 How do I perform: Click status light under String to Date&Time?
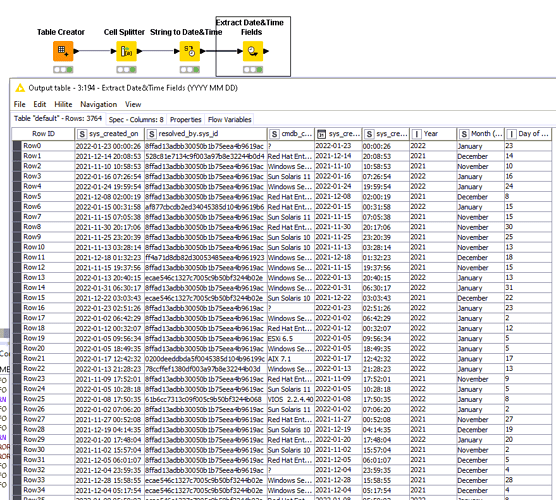coord(190,70)
